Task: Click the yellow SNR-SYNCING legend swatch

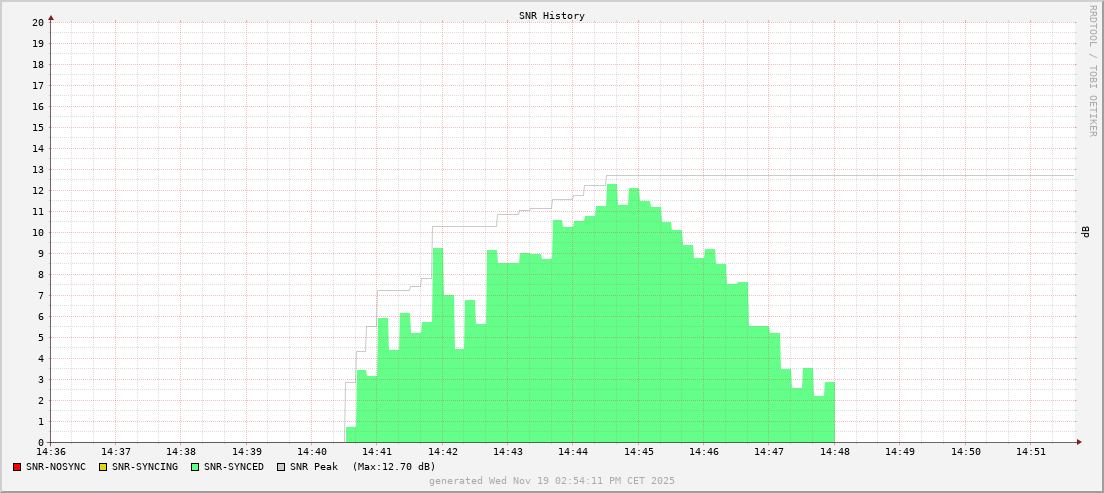Action: point(102,467)
